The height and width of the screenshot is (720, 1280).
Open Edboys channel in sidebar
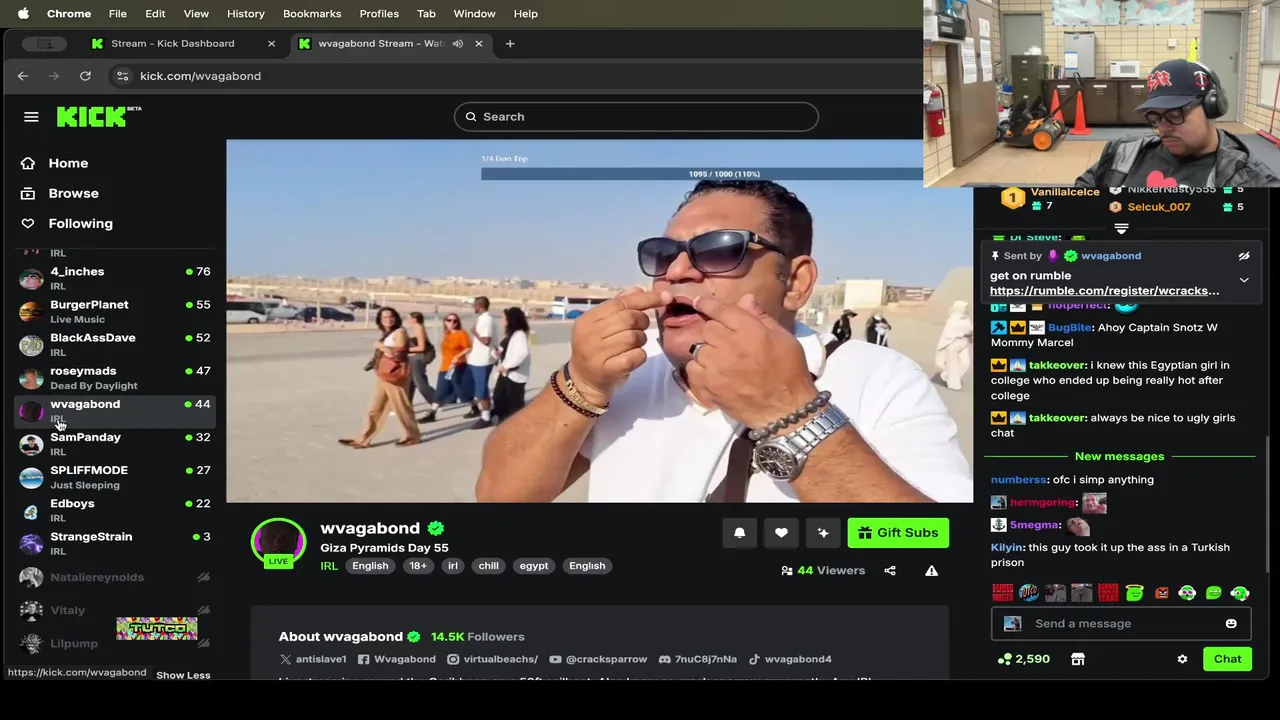[x=115, y=510]
